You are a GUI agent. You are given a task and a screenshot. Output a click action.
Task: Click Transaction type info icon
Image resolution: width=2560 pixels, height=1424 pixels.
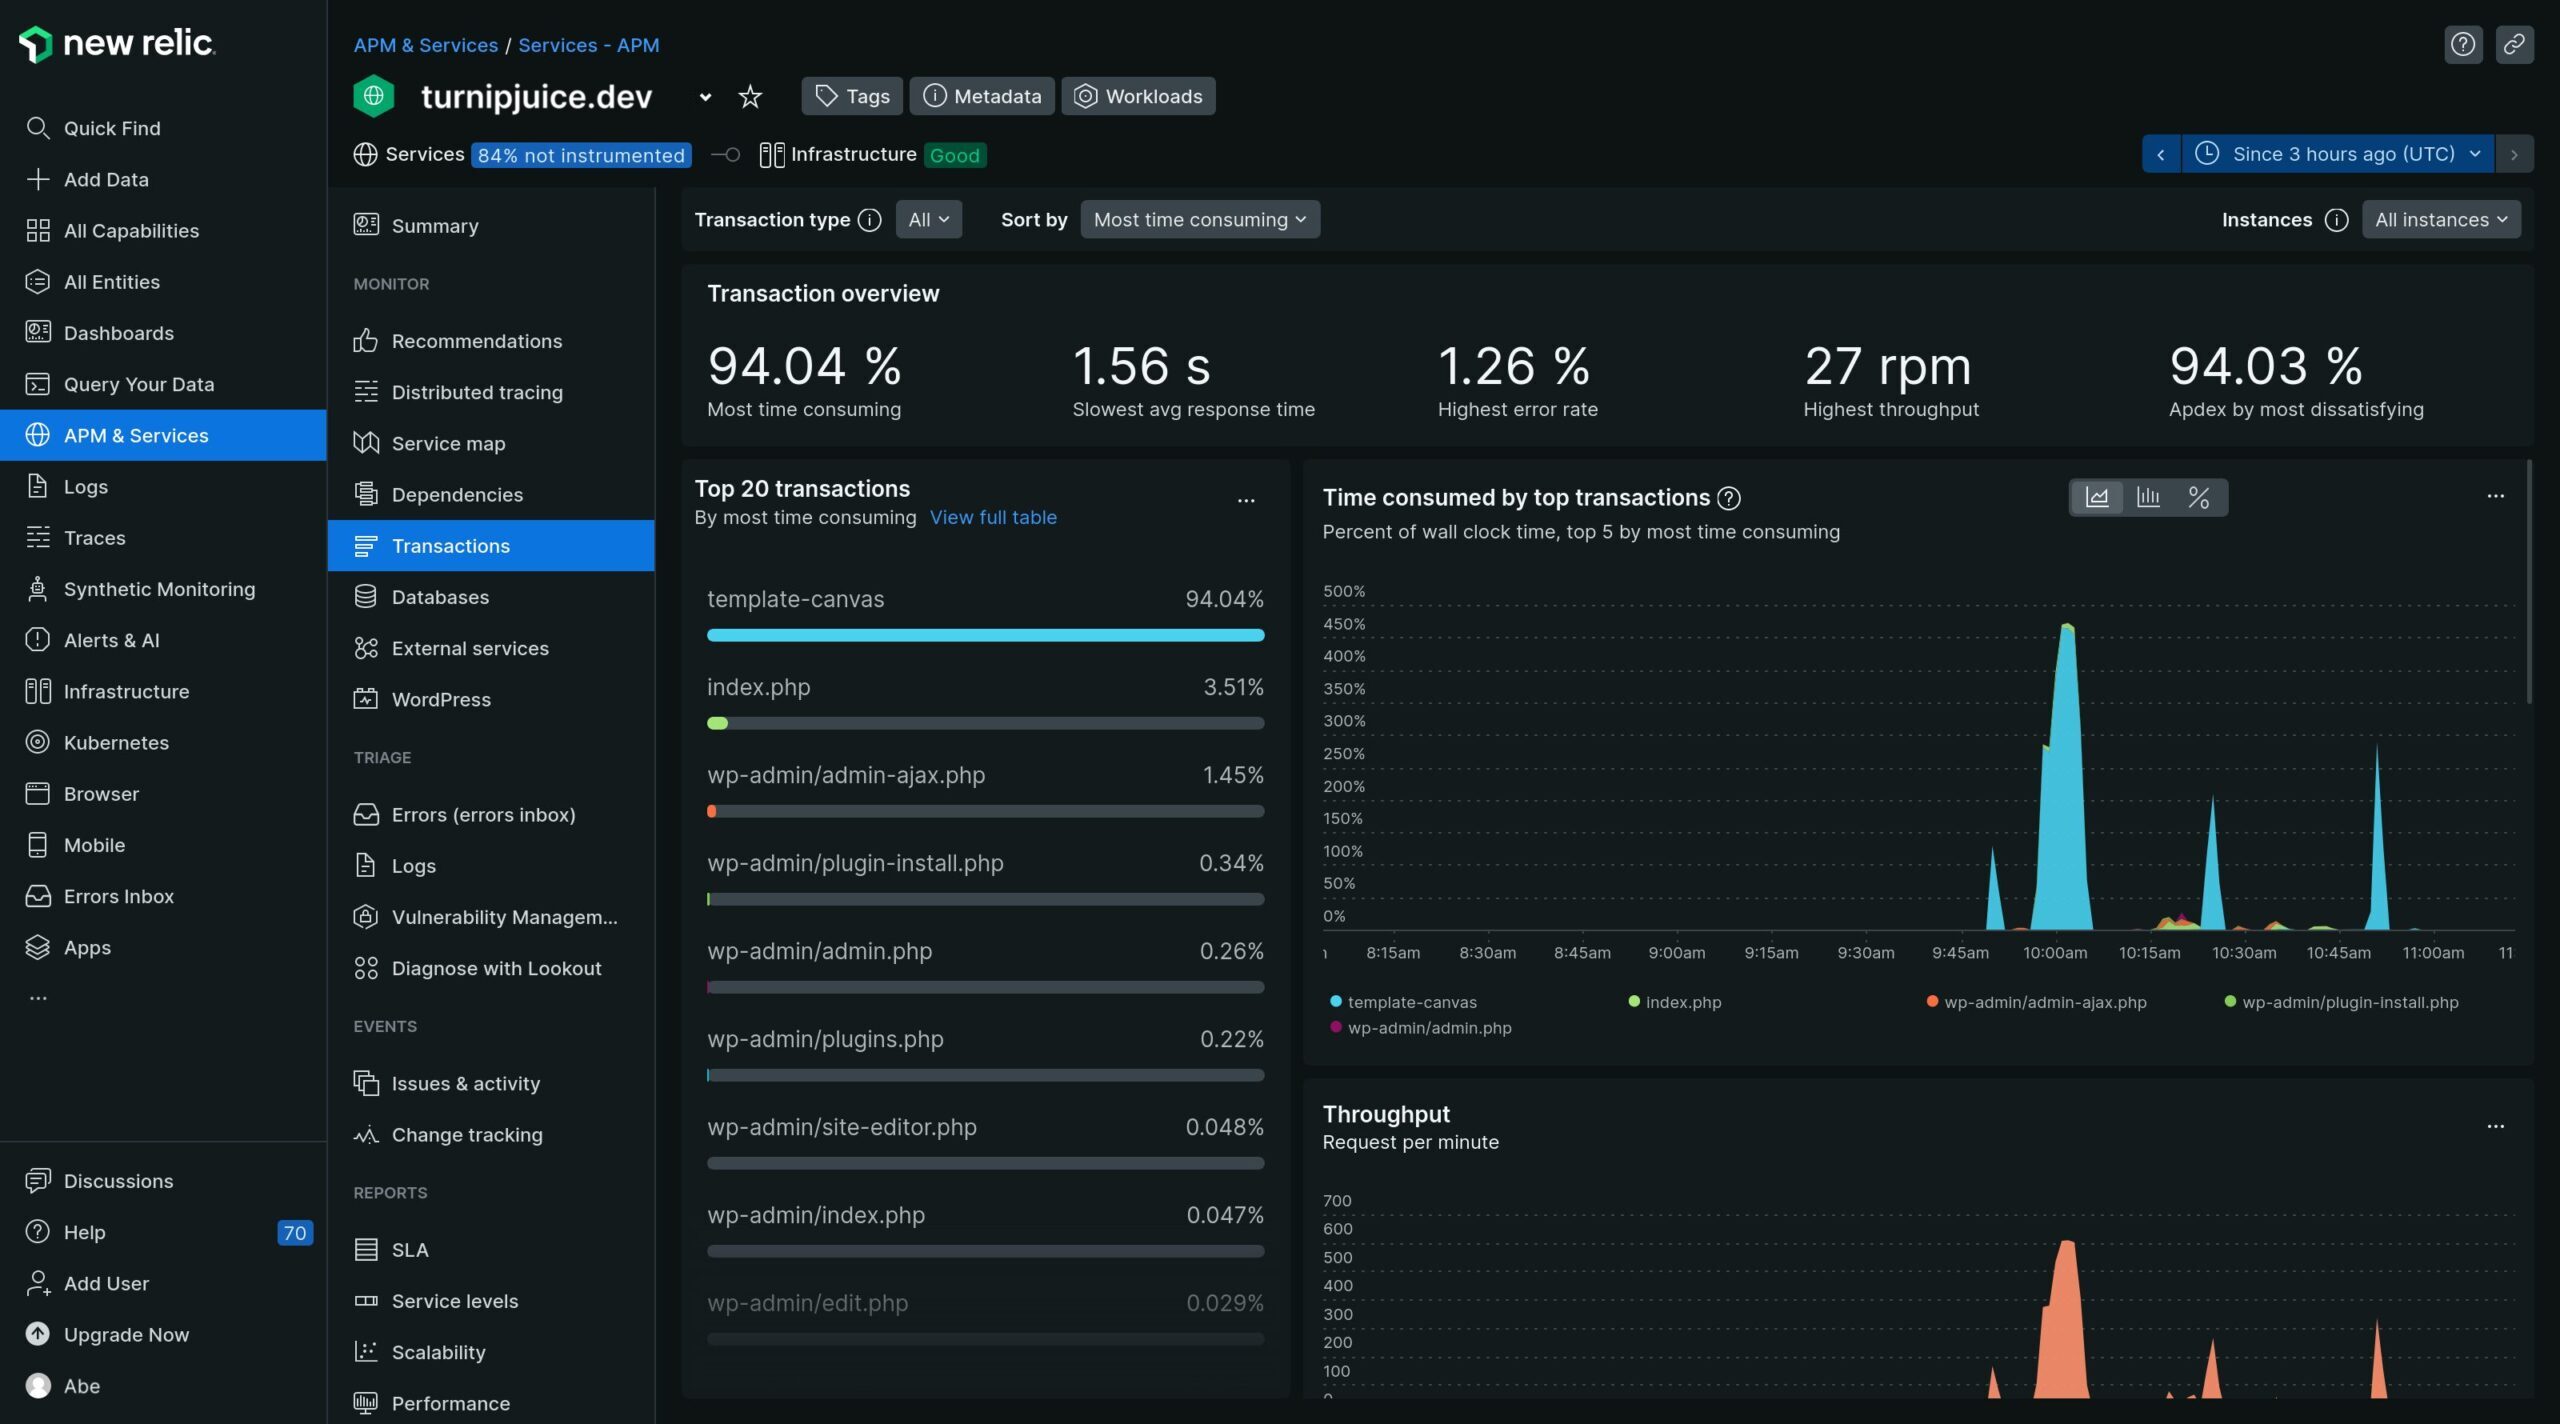pyautogui.click(x=870, y=220)
